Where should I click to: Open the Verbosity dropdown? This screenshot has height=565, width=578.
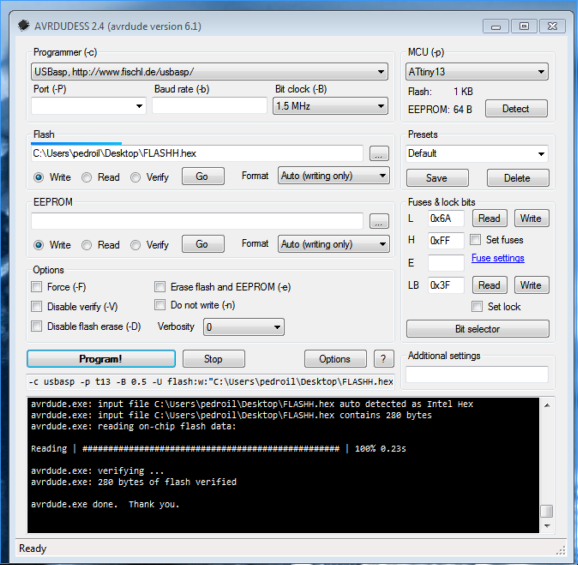point(243,327)
